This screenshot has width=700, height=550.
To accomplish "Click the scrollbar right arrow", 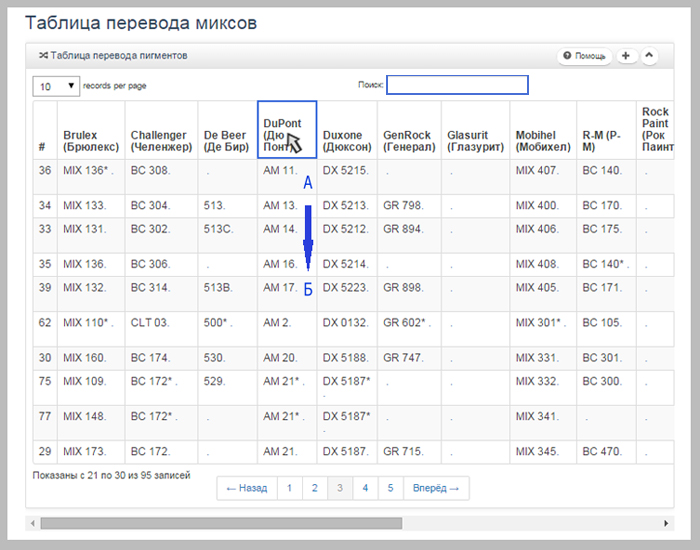I will 666,523.
